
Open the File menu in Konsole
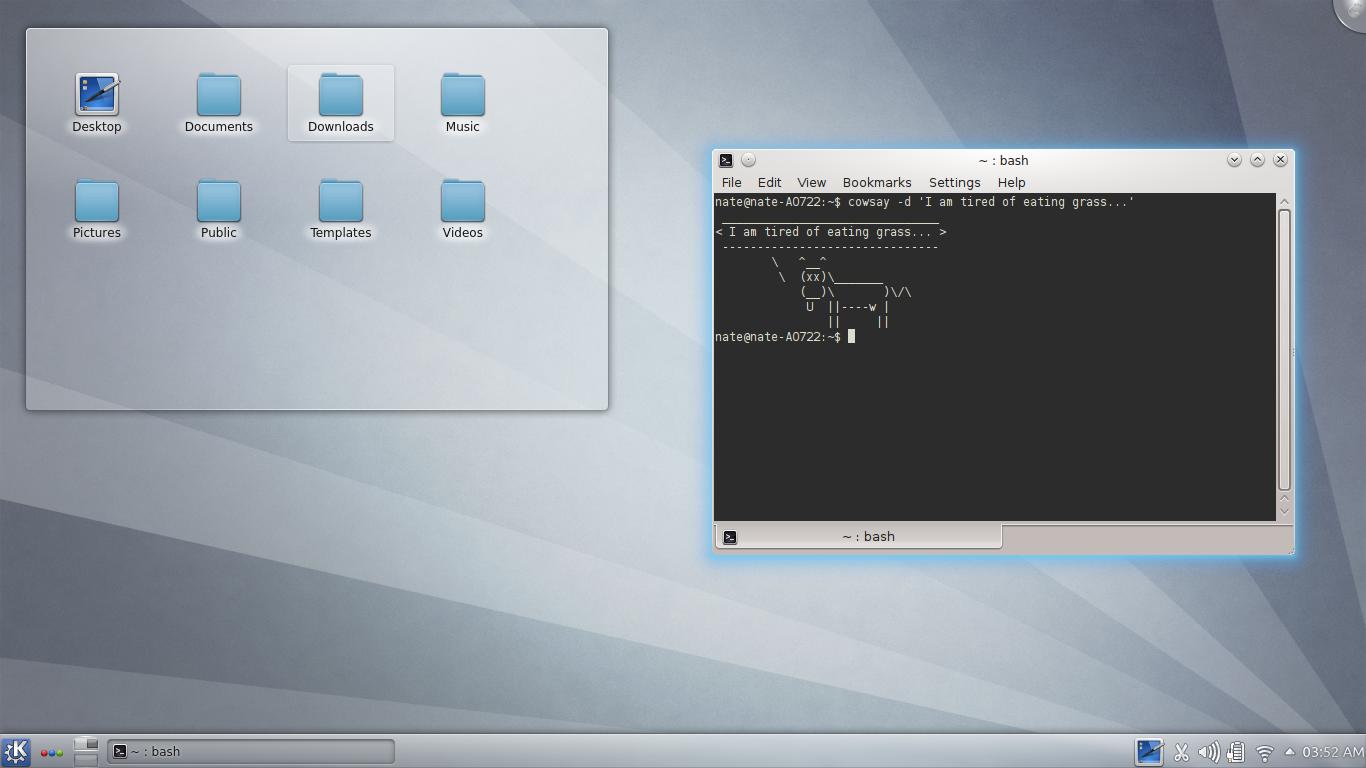pyautogui.click(x=731, y=183)
